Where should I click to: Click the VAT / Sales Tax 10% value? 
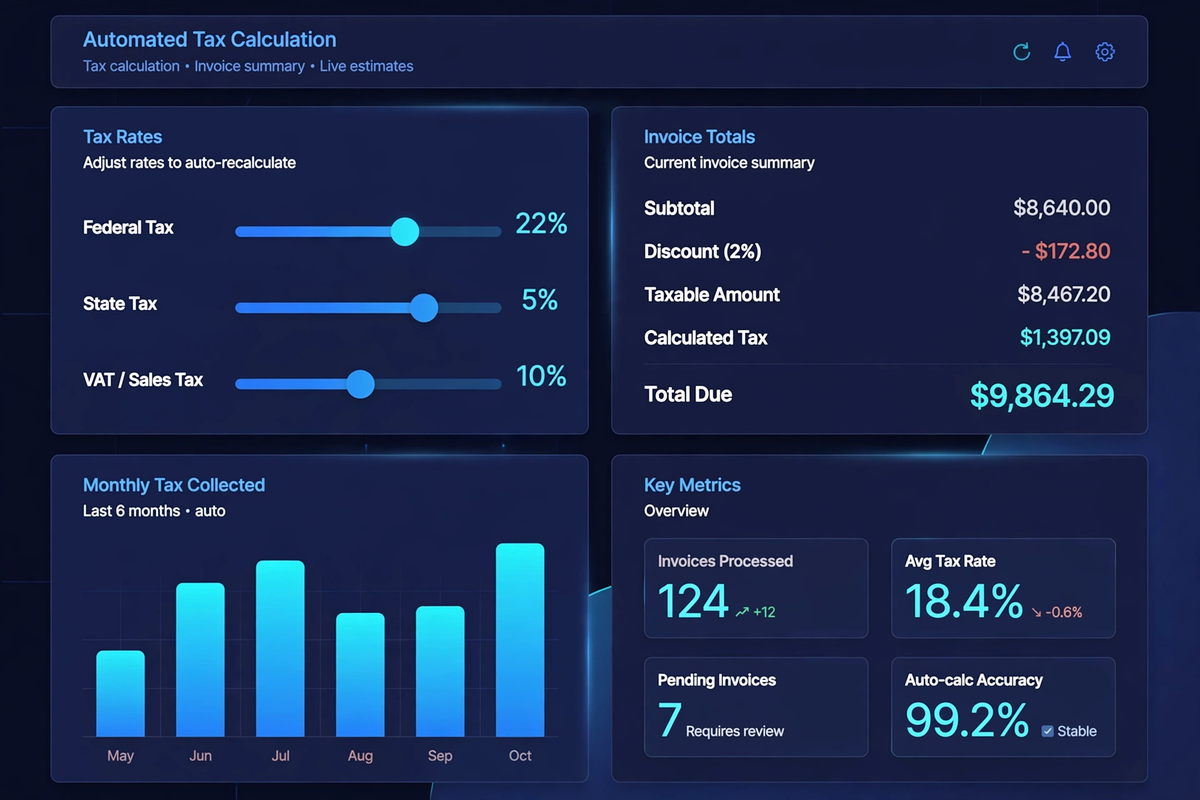coord(541,376)
